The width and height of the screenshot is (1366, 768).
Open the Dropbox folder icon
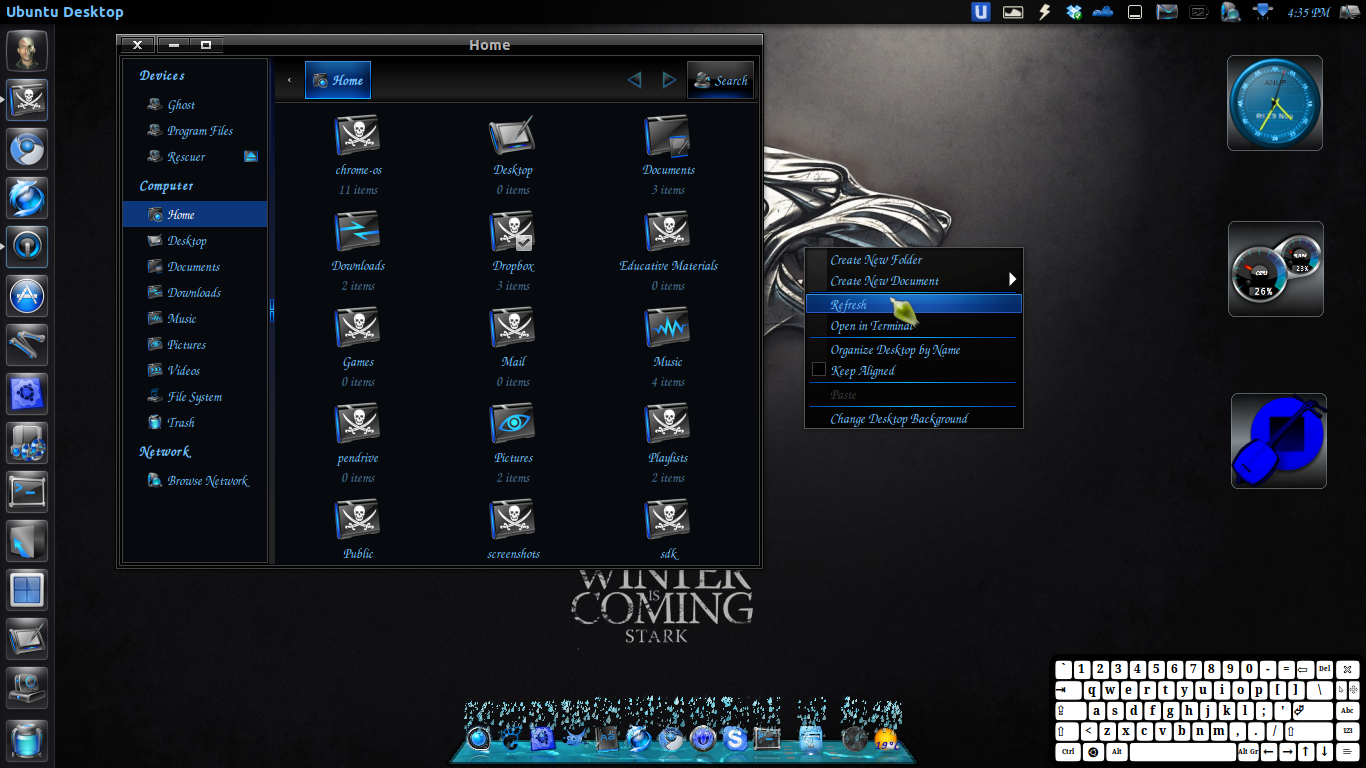pos(512,231)
